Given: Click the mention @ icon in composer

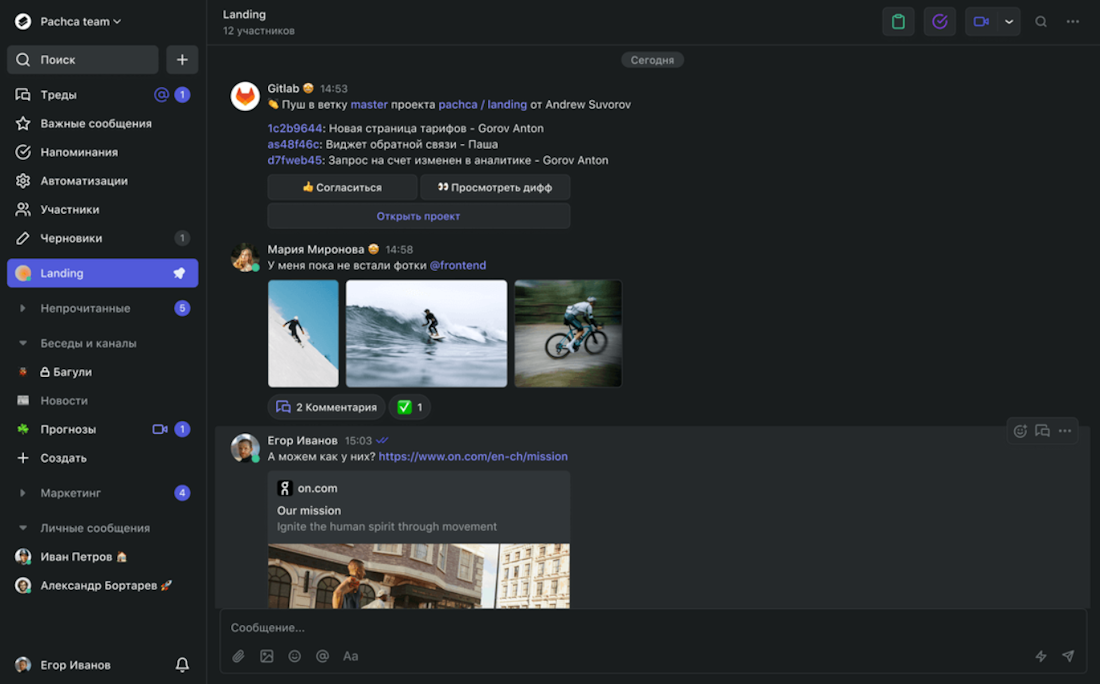Looking at the screenshot, I should (x=322, y=656).
